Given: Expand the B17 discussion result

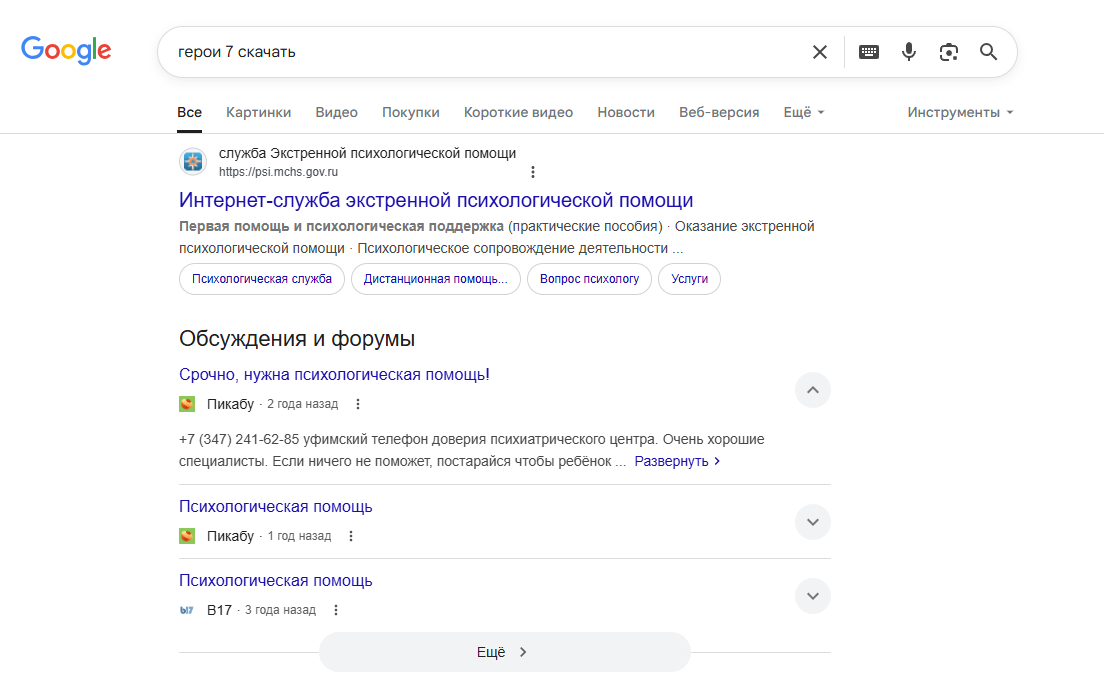Looking at the screenshot, I should pos(812,596).
